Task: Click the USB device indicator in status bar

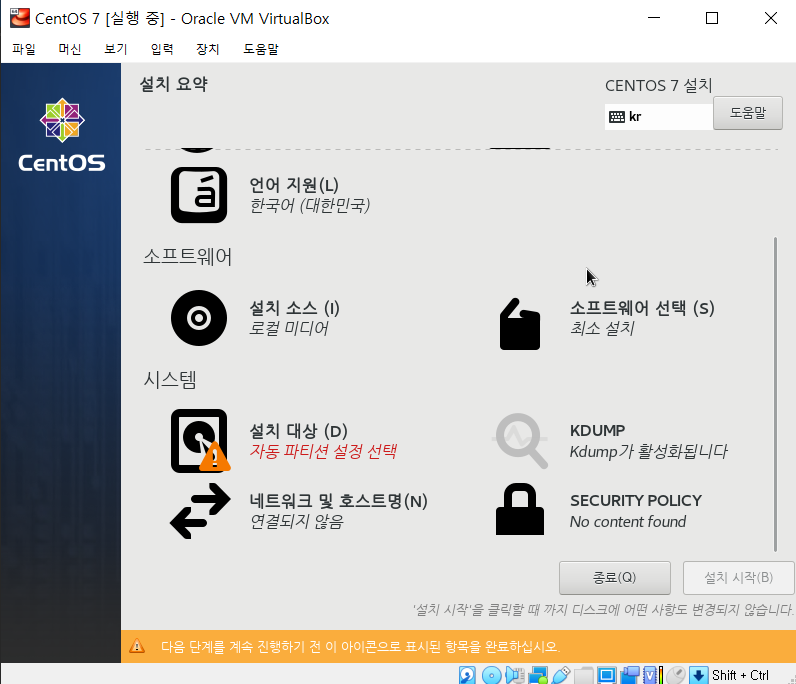Action: (560, 675)
